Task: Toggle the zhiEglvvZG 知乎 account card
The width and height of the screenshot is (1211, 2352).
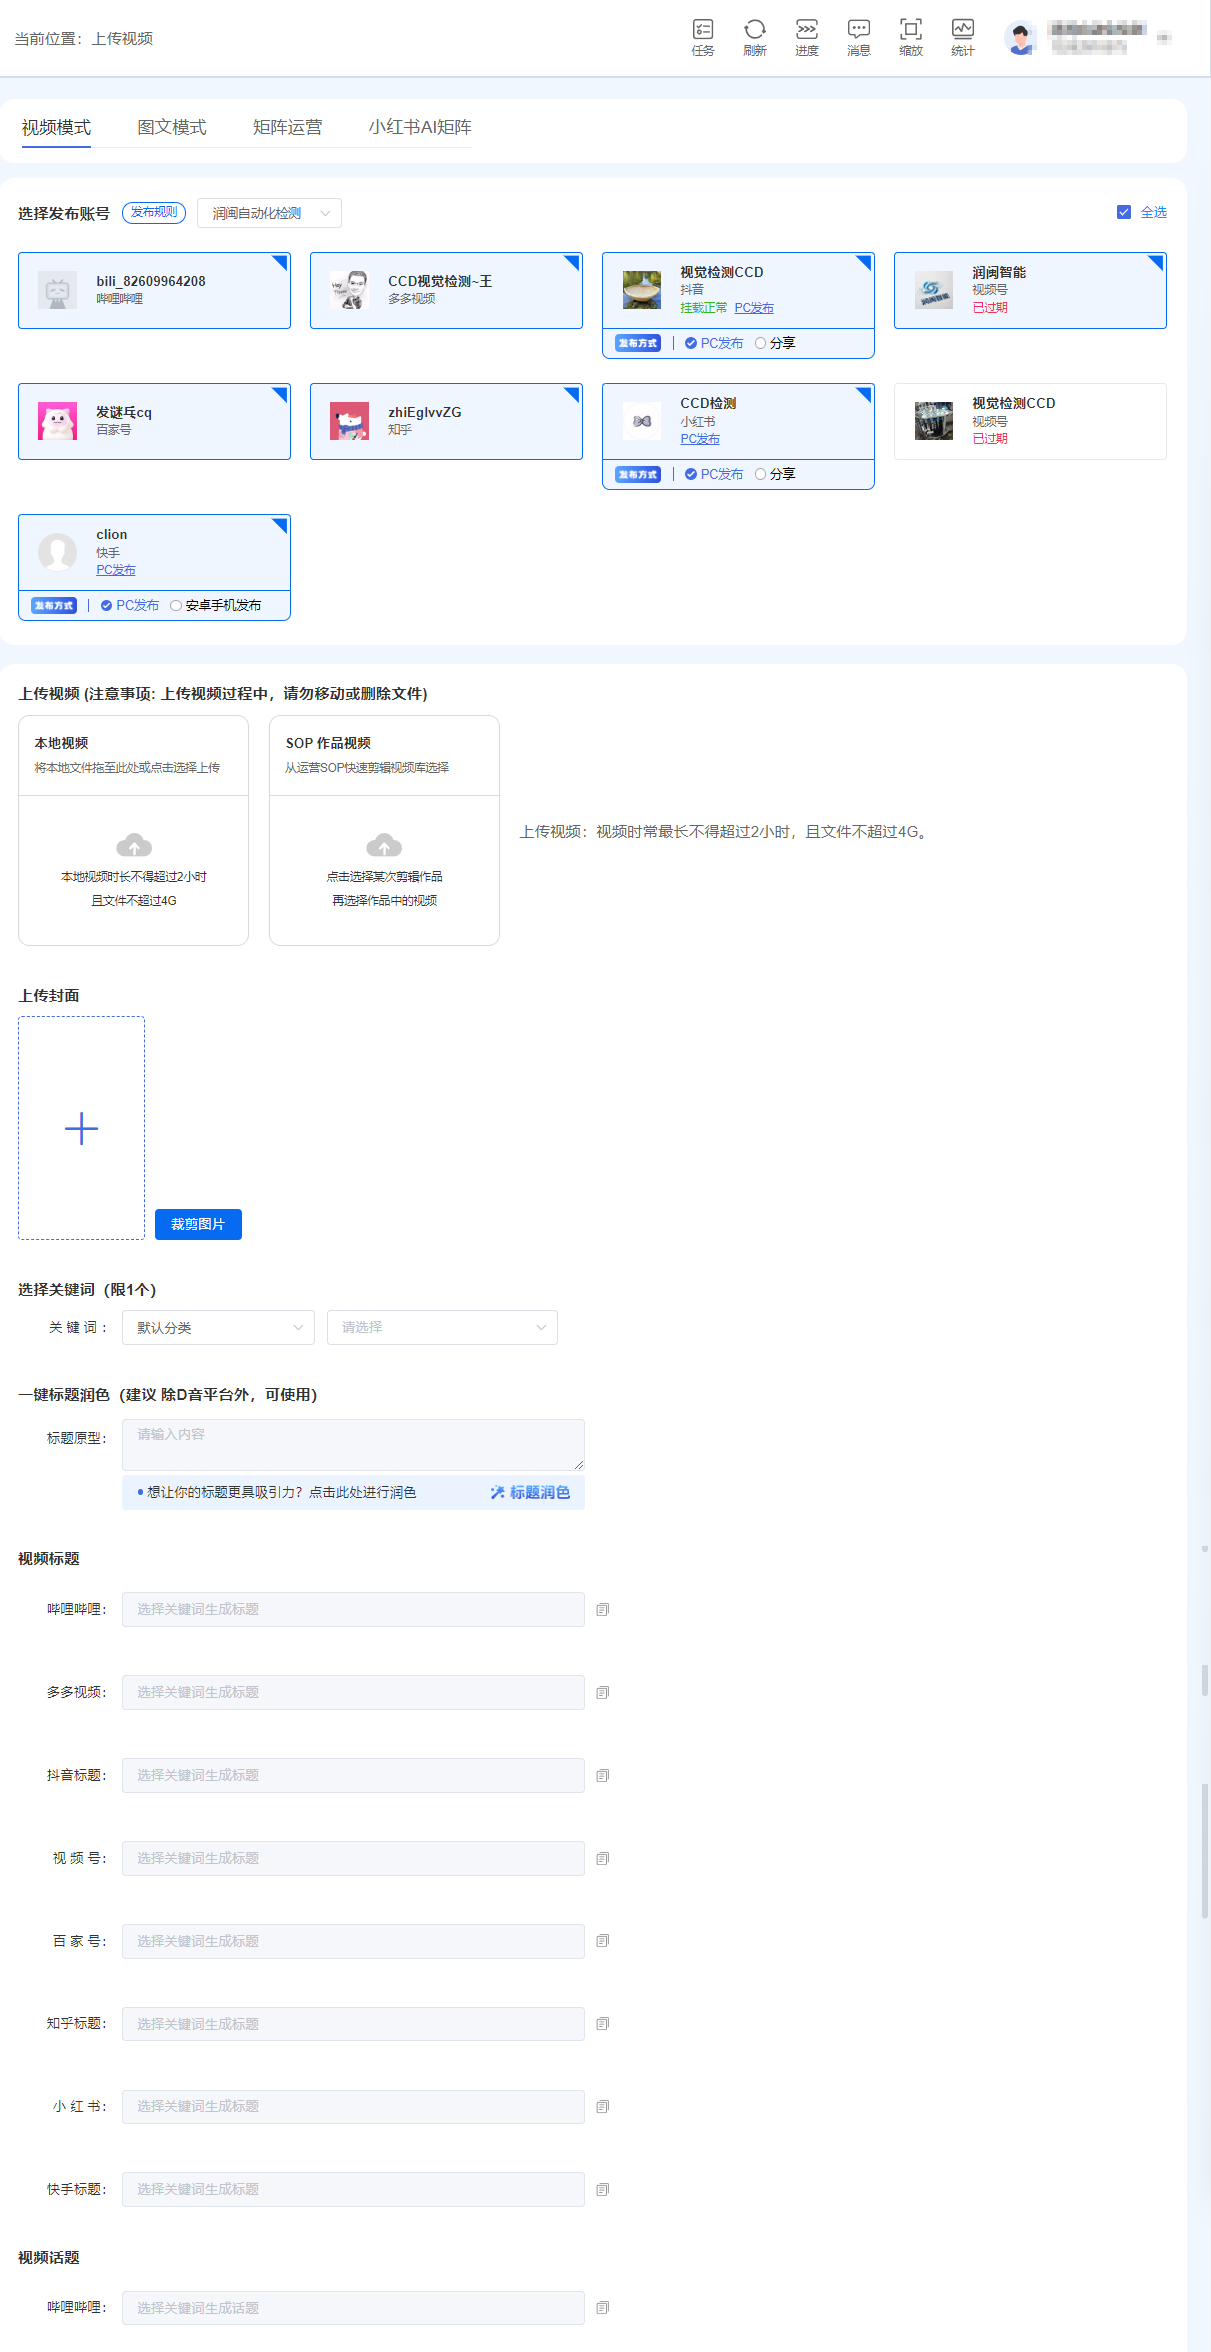Action: 446,421
